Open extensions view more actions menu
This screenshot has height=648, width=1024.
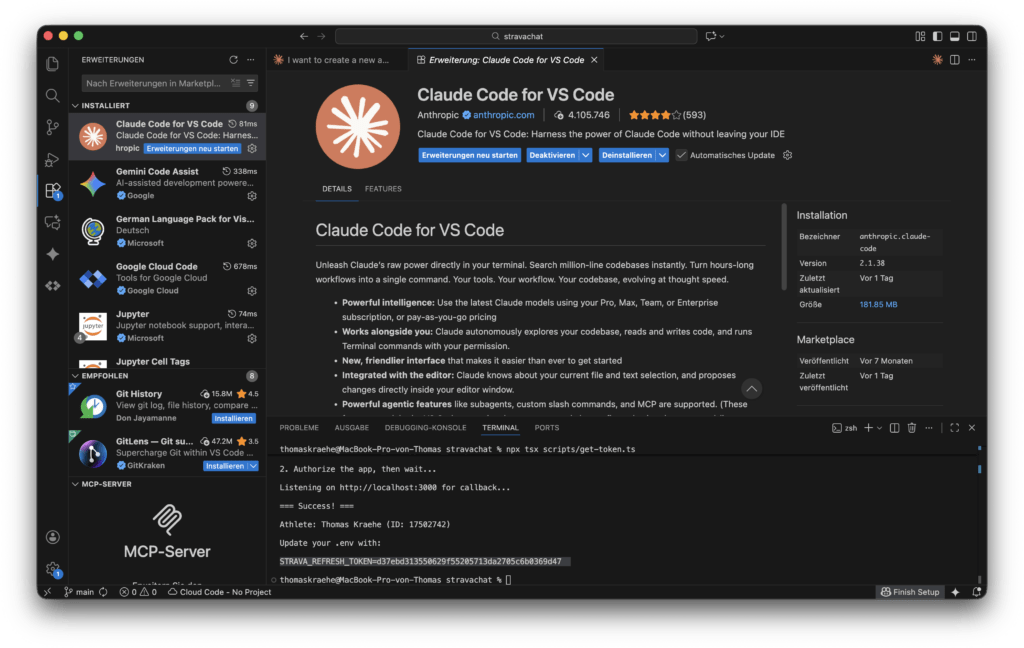point(251,59)
